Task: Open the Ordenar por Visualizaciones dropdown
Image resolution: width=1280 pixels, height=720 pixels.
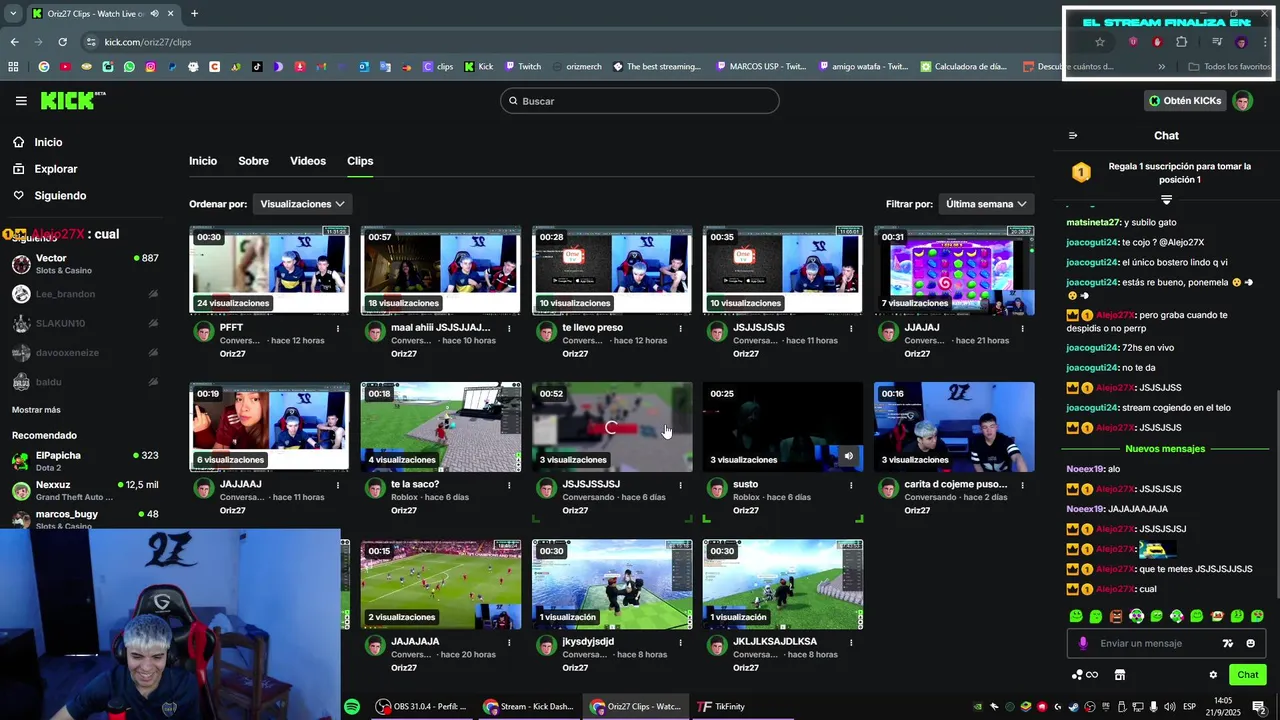Action: [x=302, y=204]
